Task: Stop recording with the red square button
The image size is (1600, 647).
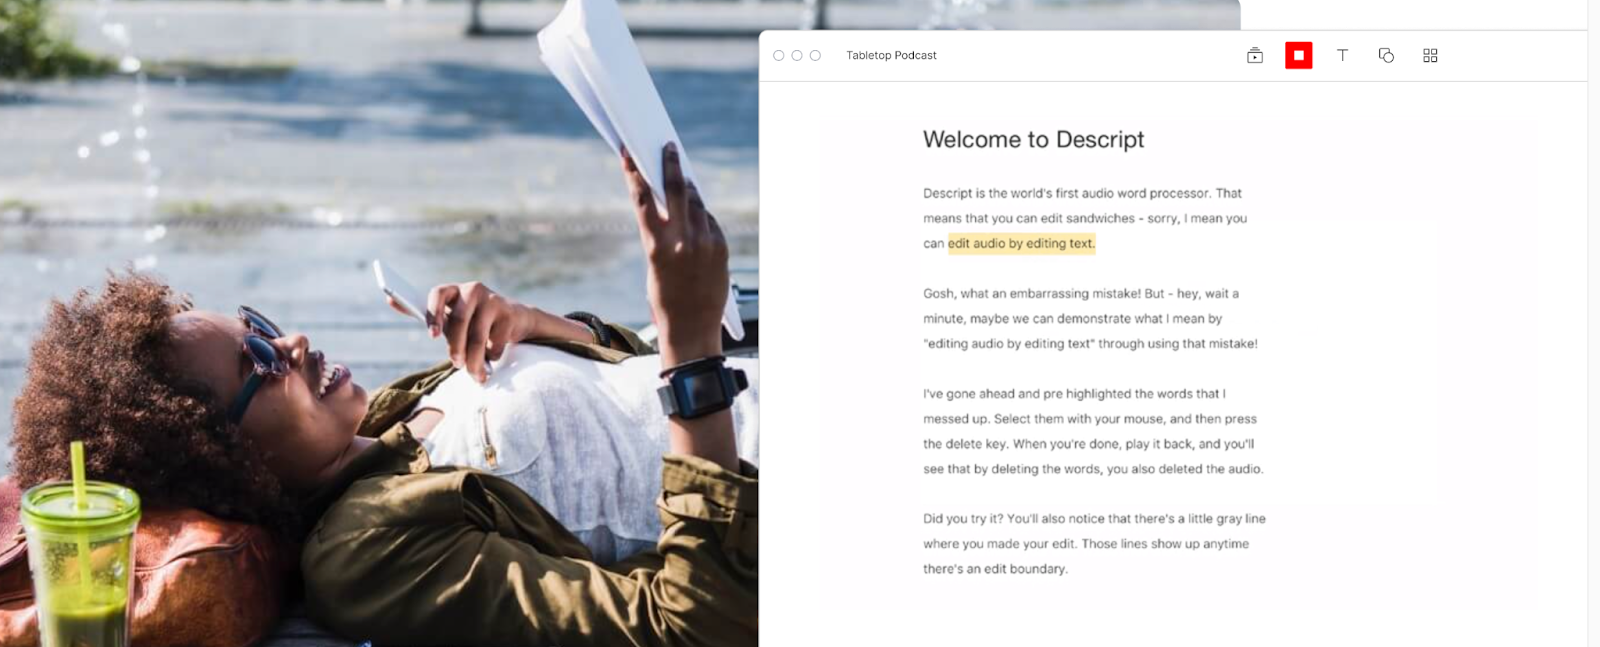Action: 1298,56
